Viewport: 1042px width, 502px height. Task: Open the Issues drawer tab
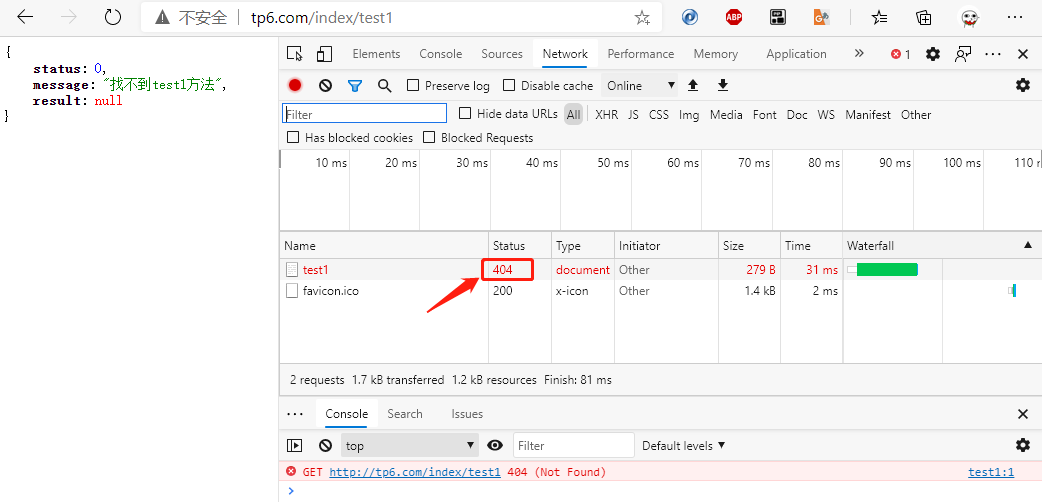(x=467, y=414)
